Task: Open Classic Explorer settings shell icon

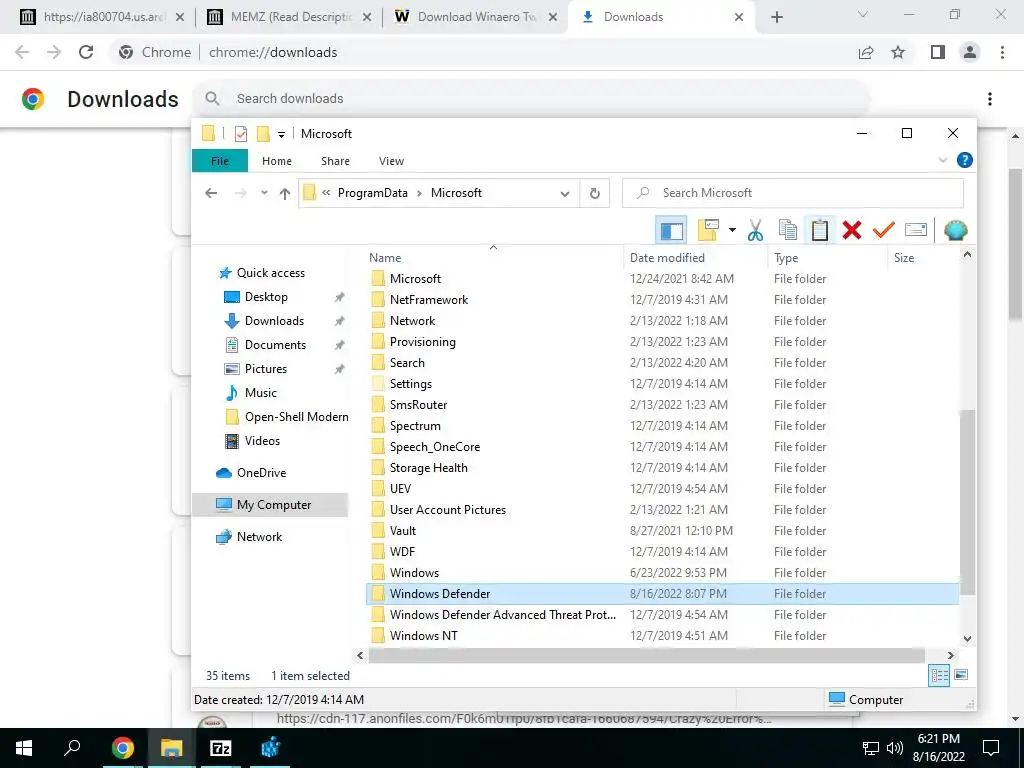Action: 955,230
